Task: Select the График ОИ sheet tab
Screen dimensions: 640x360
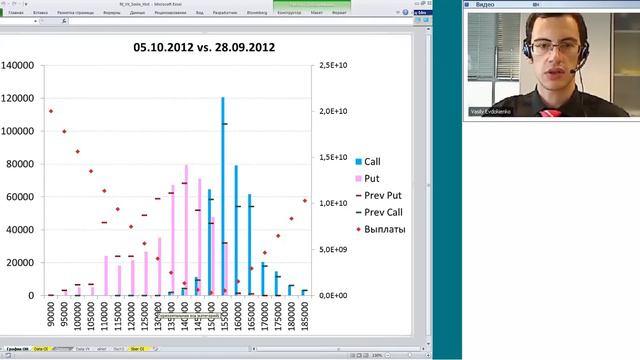Action: coord(17,349)
